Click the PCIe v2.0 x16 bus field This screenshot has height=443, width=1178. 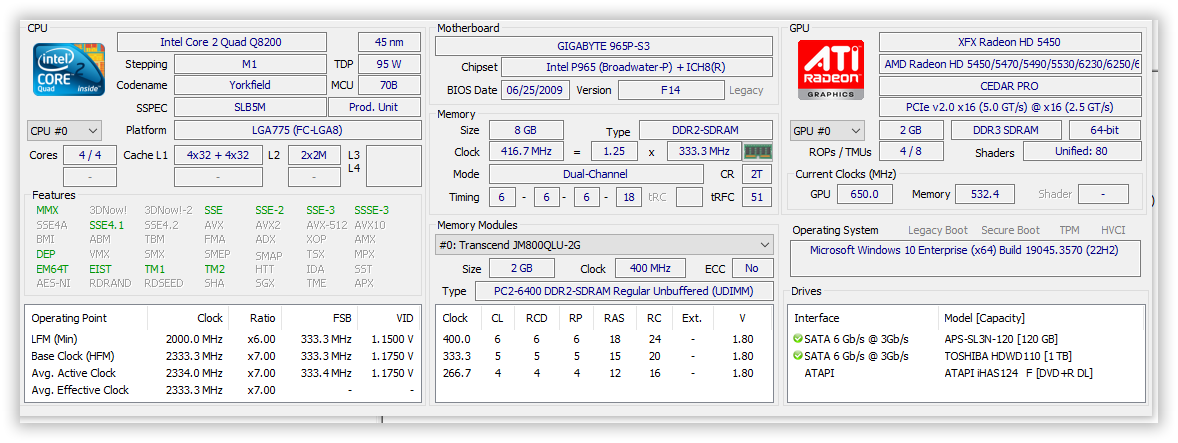pos(1010,107)
